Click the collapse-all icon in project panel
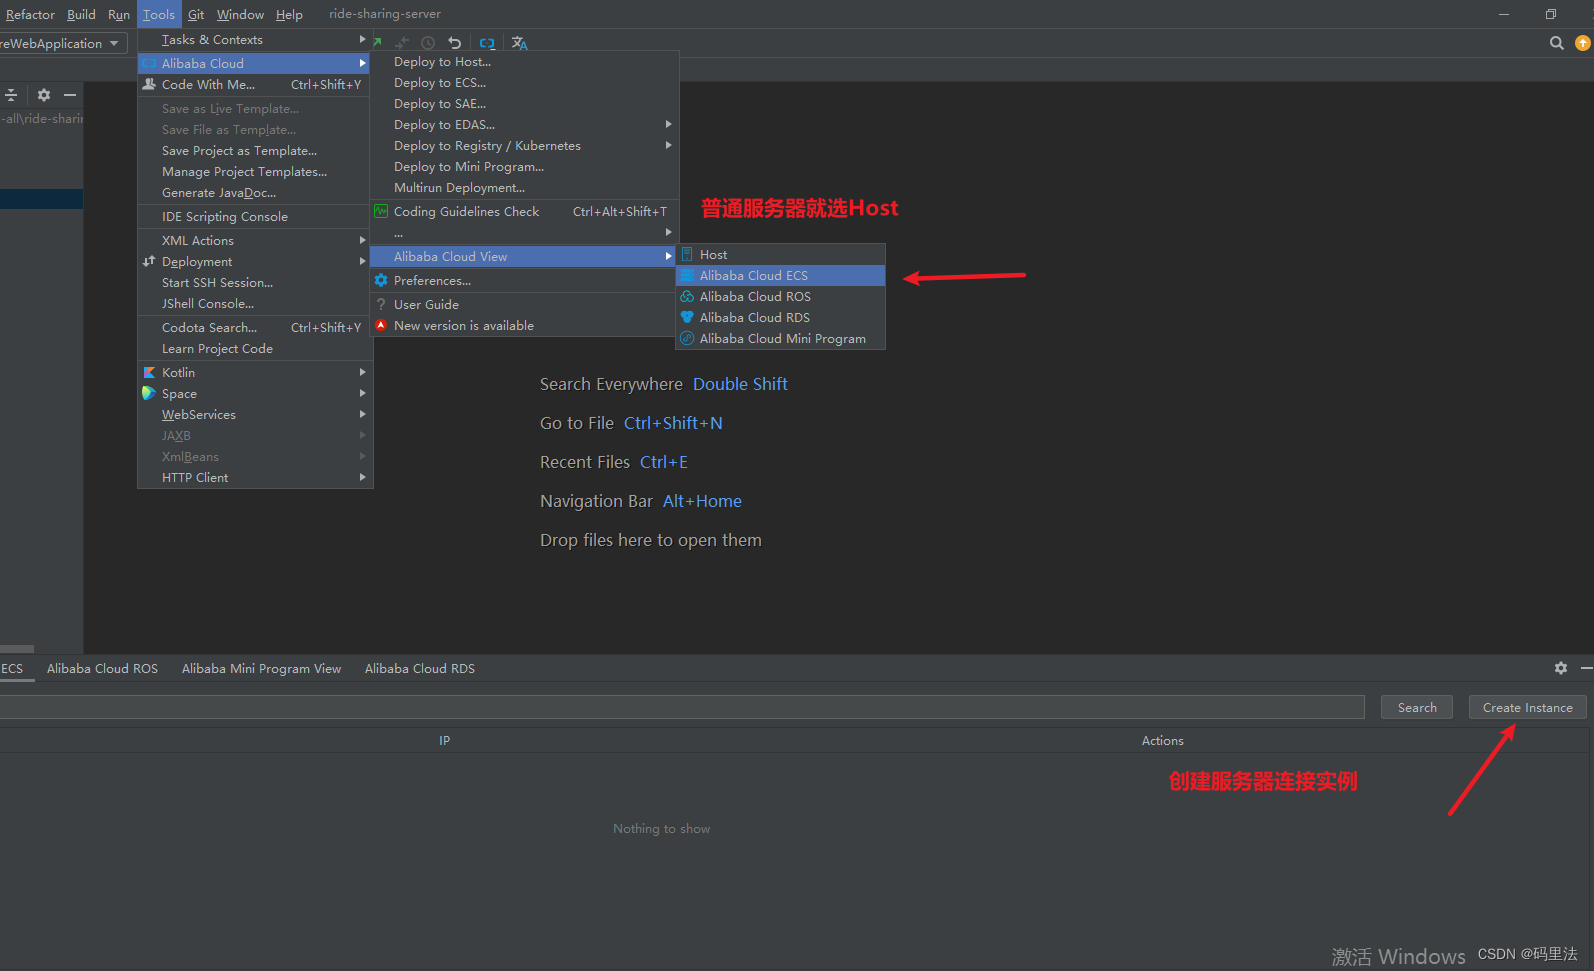1594x971 pixels. coord(11,95)
